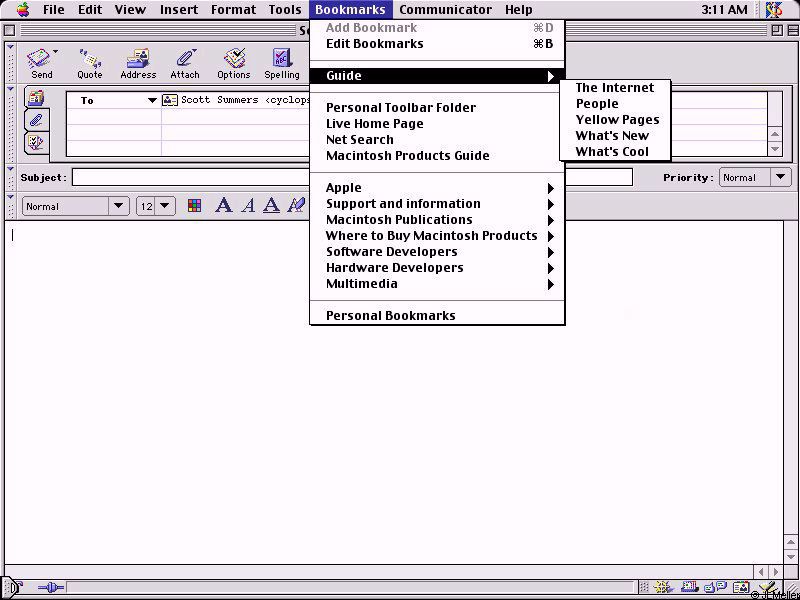Click the Quote toolbar icon
Screen dimensions: 800x600
pos(90,63)
